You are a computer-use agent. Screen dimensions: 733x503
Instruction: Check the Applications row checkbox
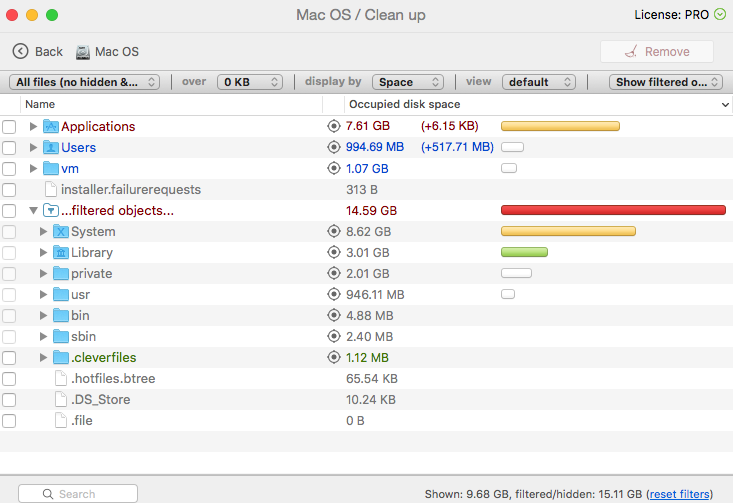[x=9, y=127]
